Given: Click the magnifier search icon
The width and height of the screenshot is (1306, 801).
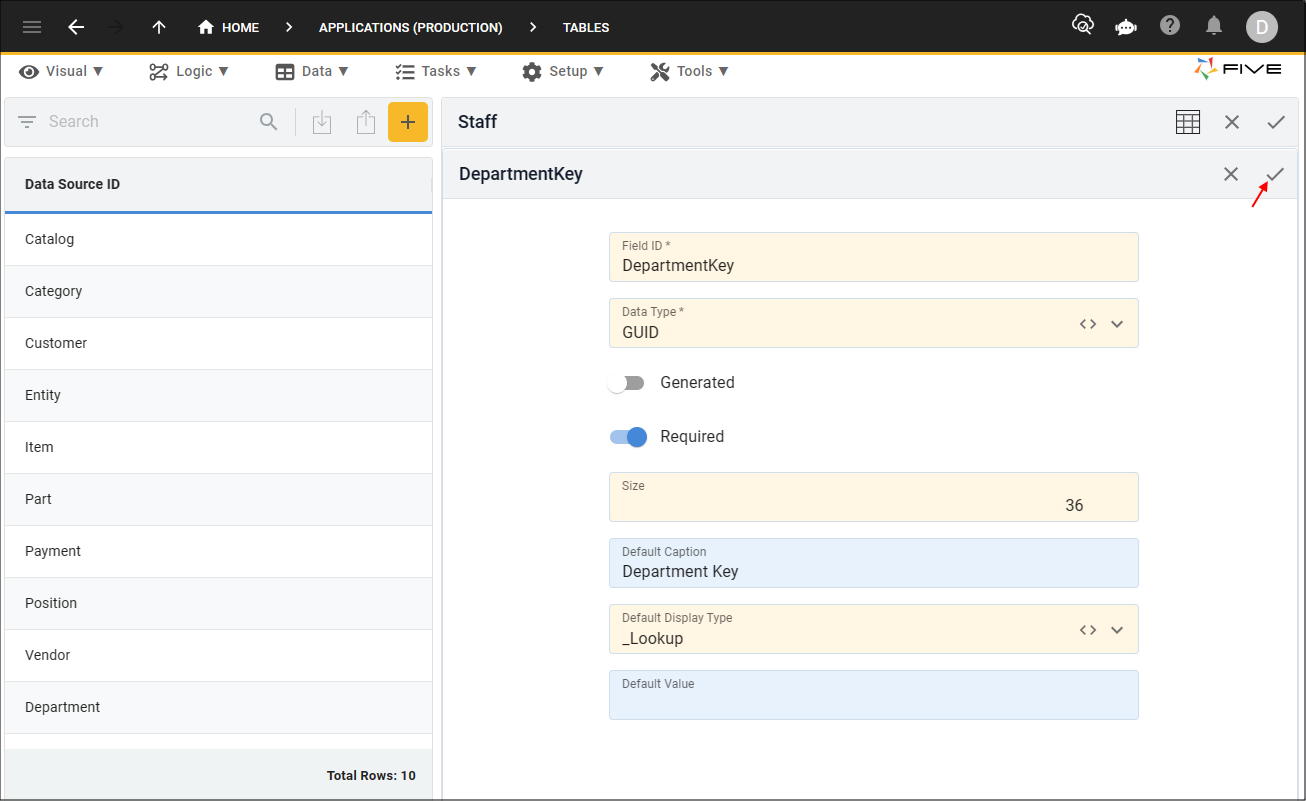Looking at the screenshot, I should click(269, 122).
